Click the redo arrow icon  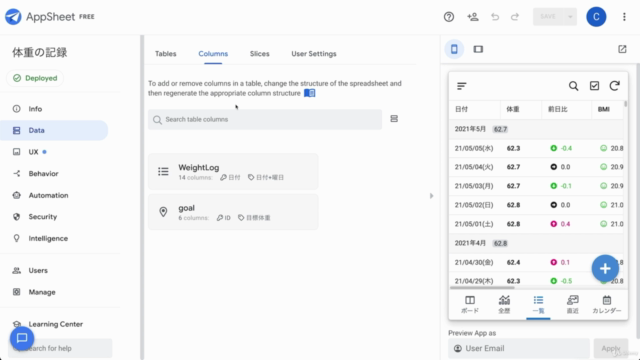pyautogui.click(x=515, y=17)
